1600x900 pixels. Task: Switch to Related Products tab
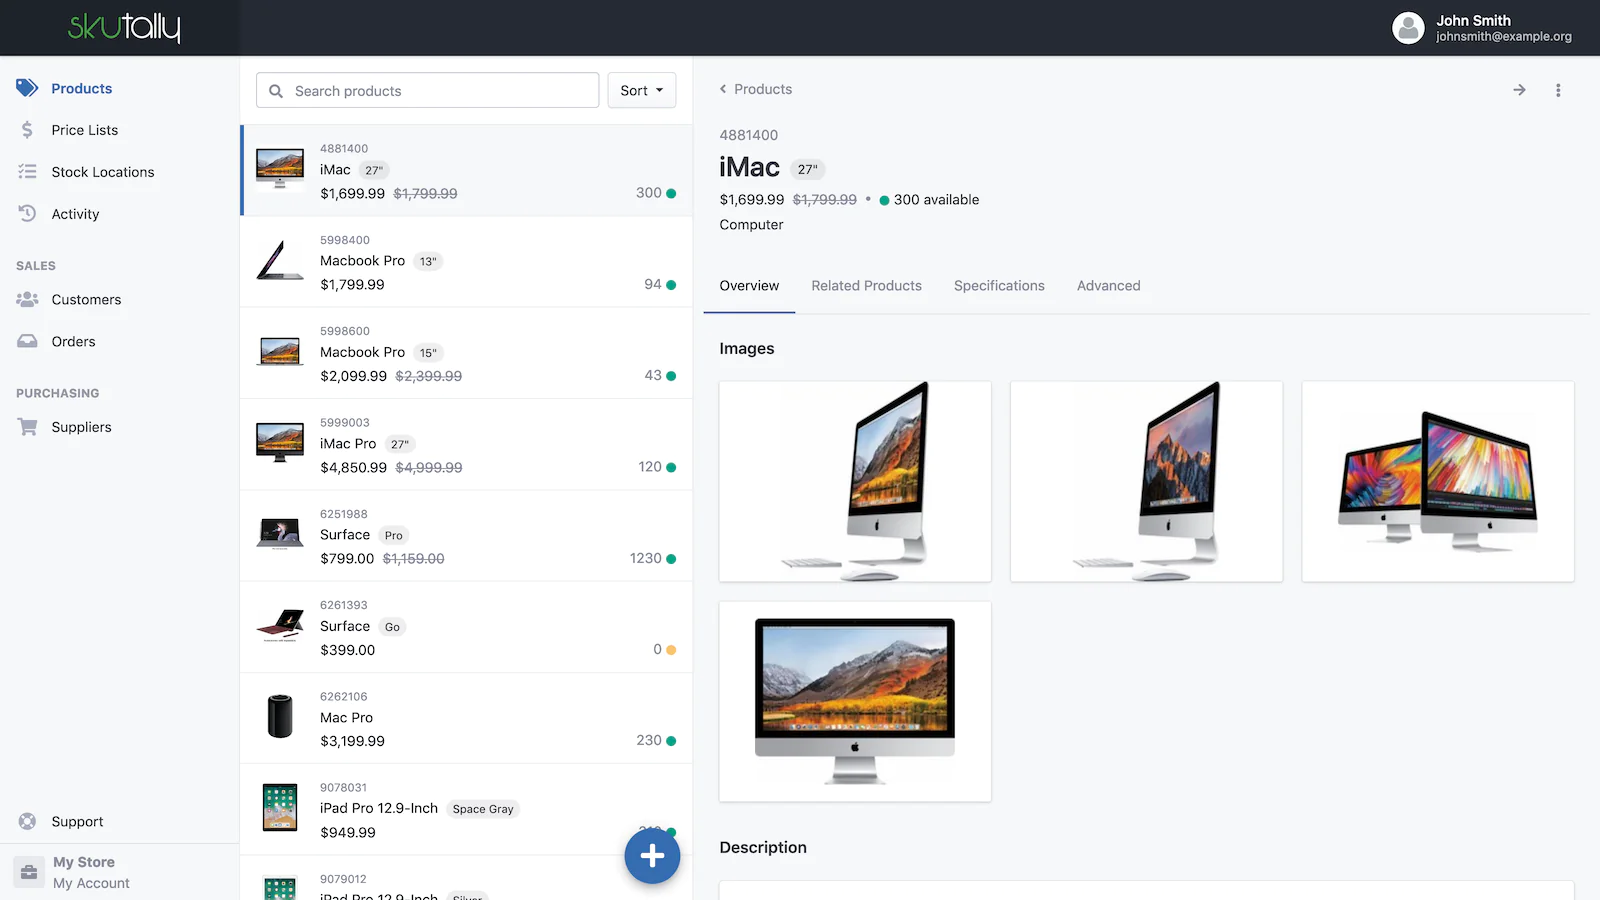[866, 286]
